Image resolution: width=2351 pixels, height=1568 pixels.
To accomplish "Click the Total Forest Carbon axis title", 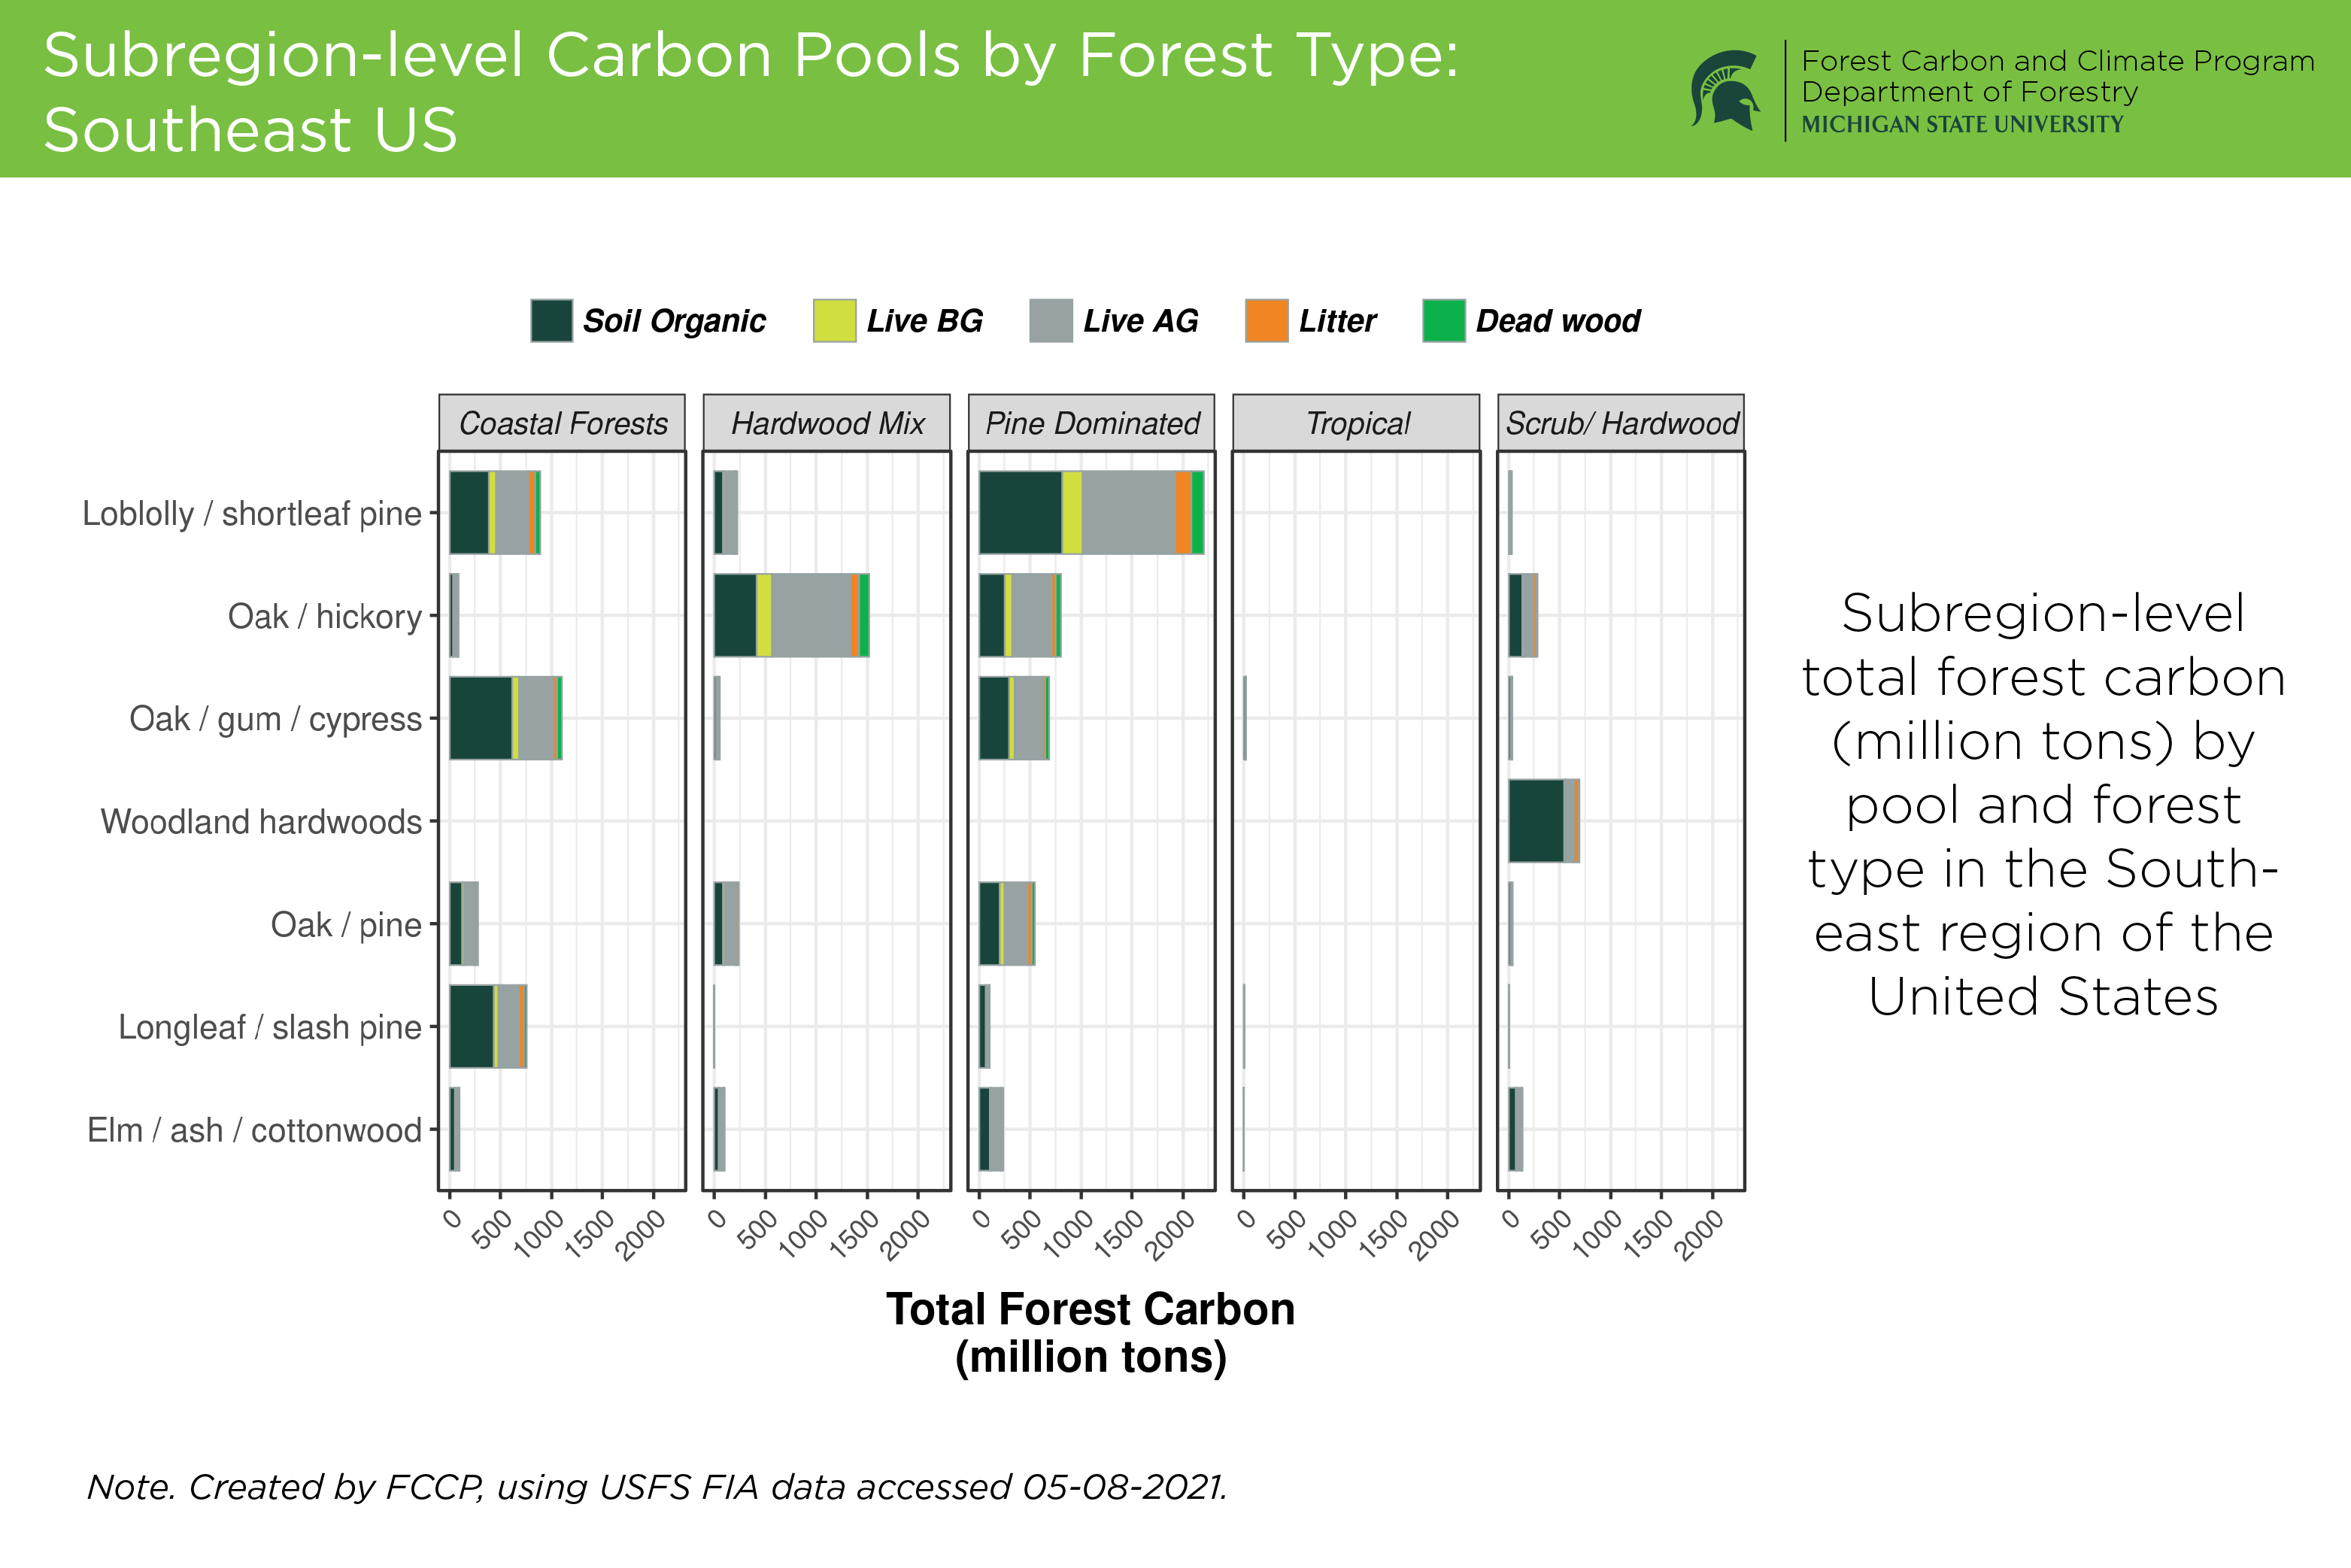I will click(x=1091, y=1333).
